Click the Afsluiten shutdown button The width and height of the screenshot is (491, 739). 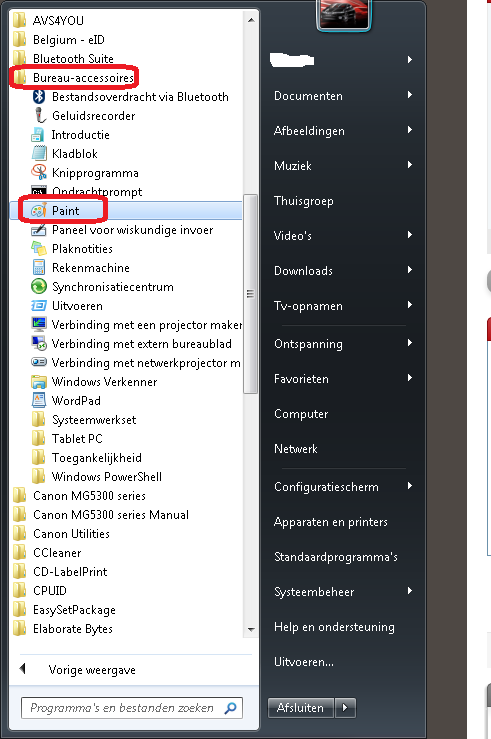click(301, 707)
